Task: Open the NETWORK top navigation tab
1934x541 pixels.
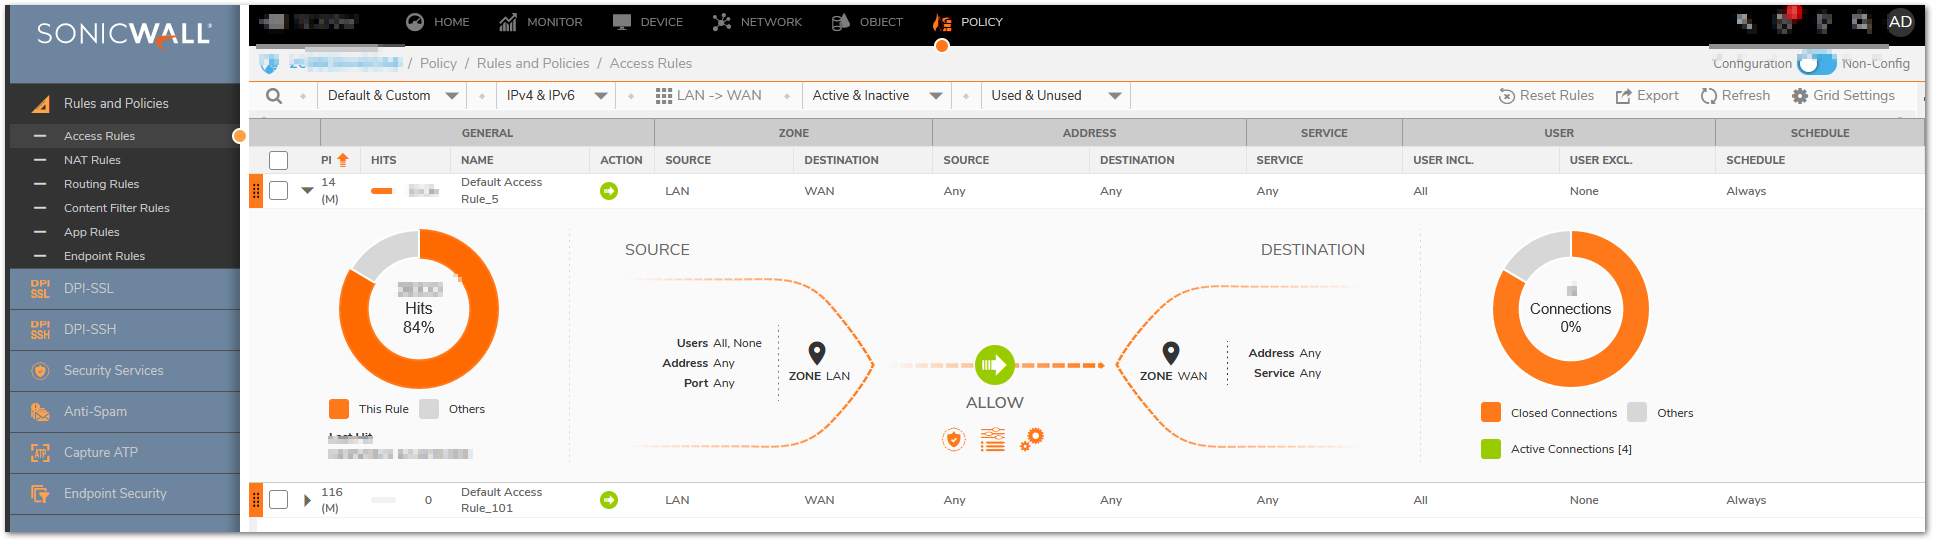Action: [x=757, y=22]
